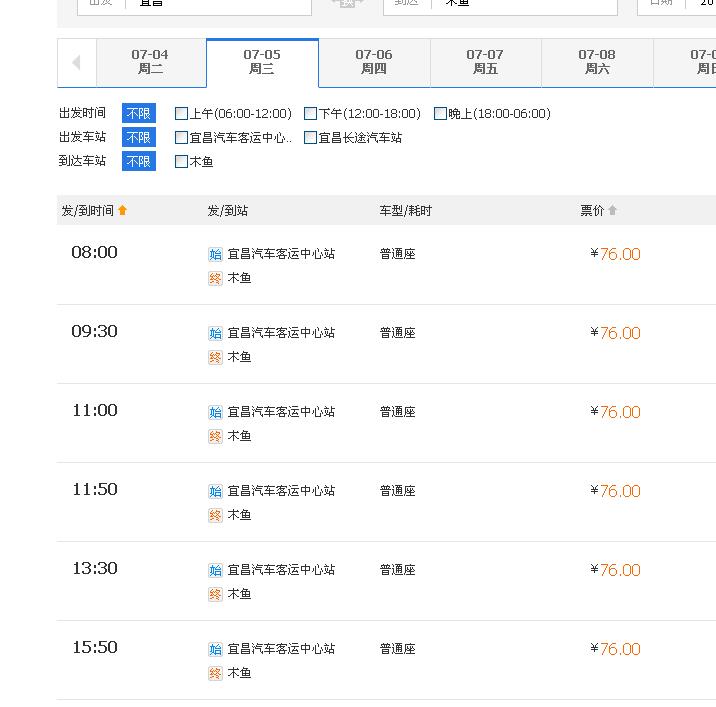The width and height of the screenshot is (716, 707).
Task: Click the 09:30 departure time
Action: click(95, 332)
